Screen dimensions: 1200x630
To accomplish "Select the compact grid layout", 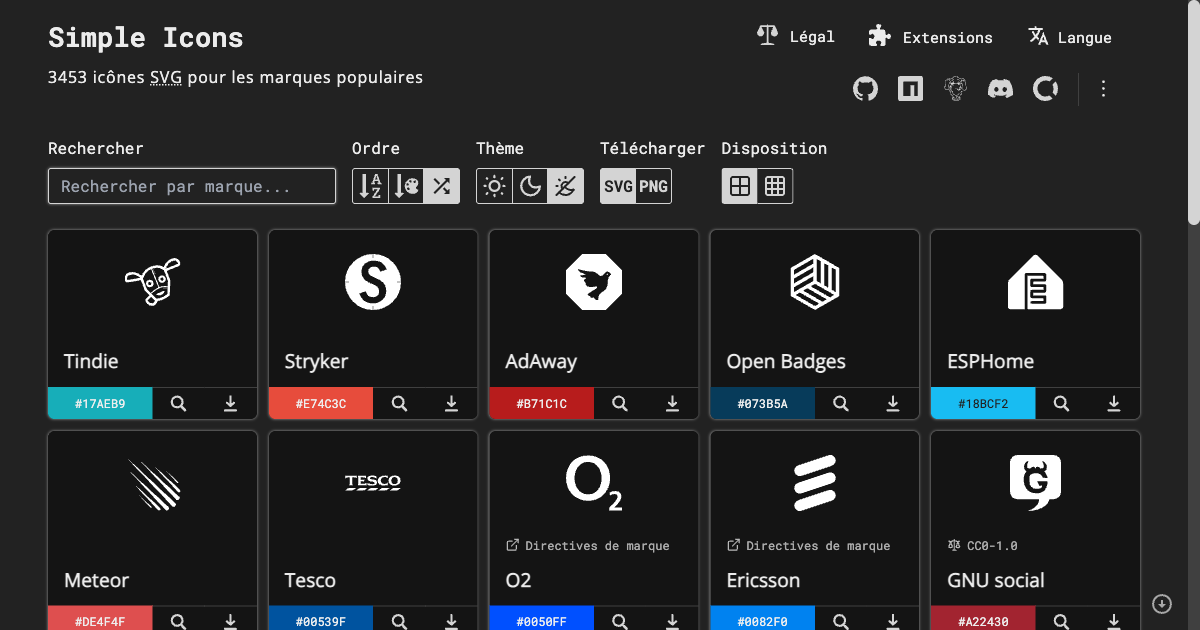I will 775,186.
